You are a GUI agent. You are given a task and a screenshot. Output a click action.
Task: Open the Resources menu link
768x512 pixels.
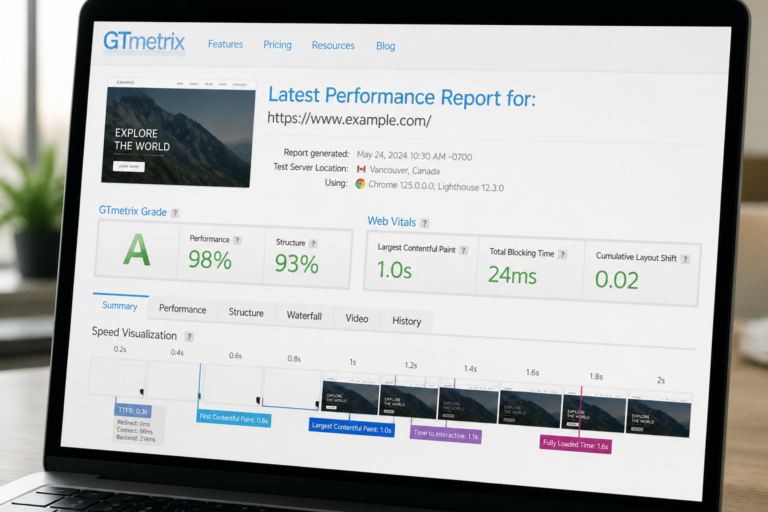(333, 46)
